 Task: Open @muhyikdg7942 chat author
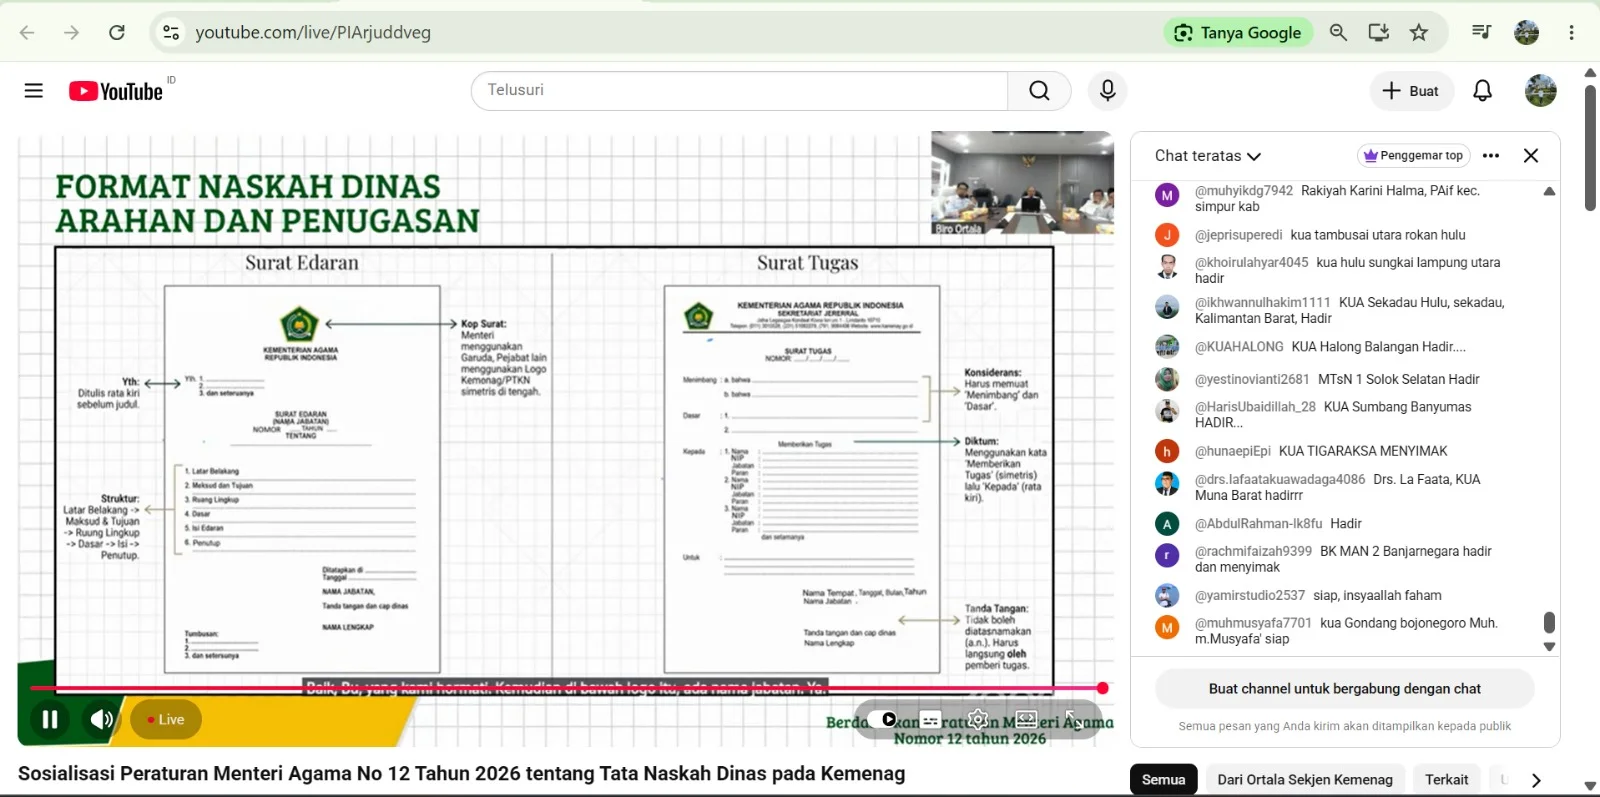pyautogui.click(x=1244, y=191)
